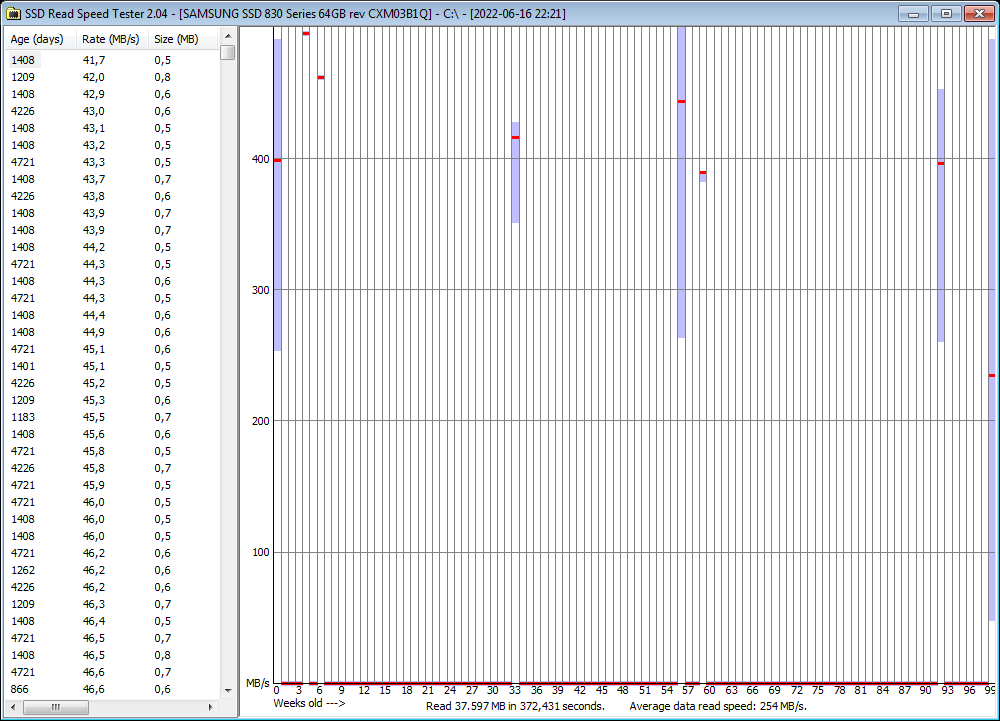Select the row with age 1262

[x=112, y=570]
